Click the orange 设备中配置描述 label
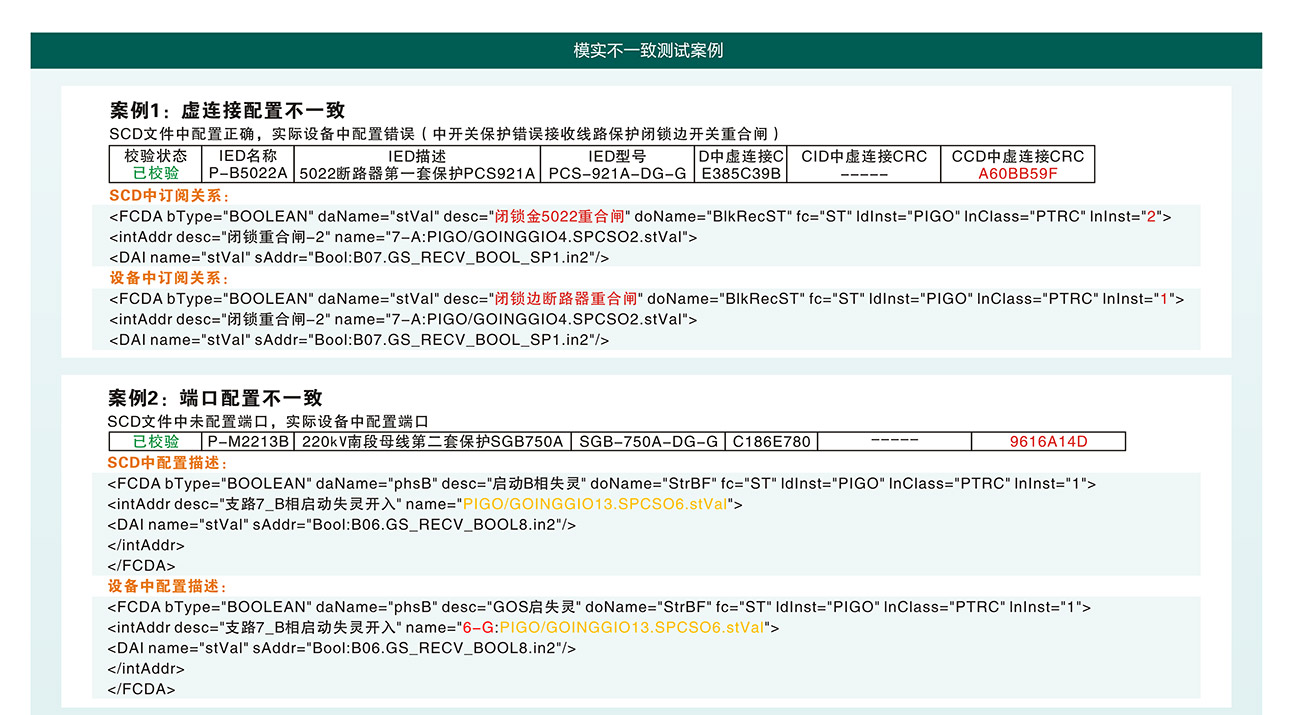1300x715 pixels. [x=168, y=586]
